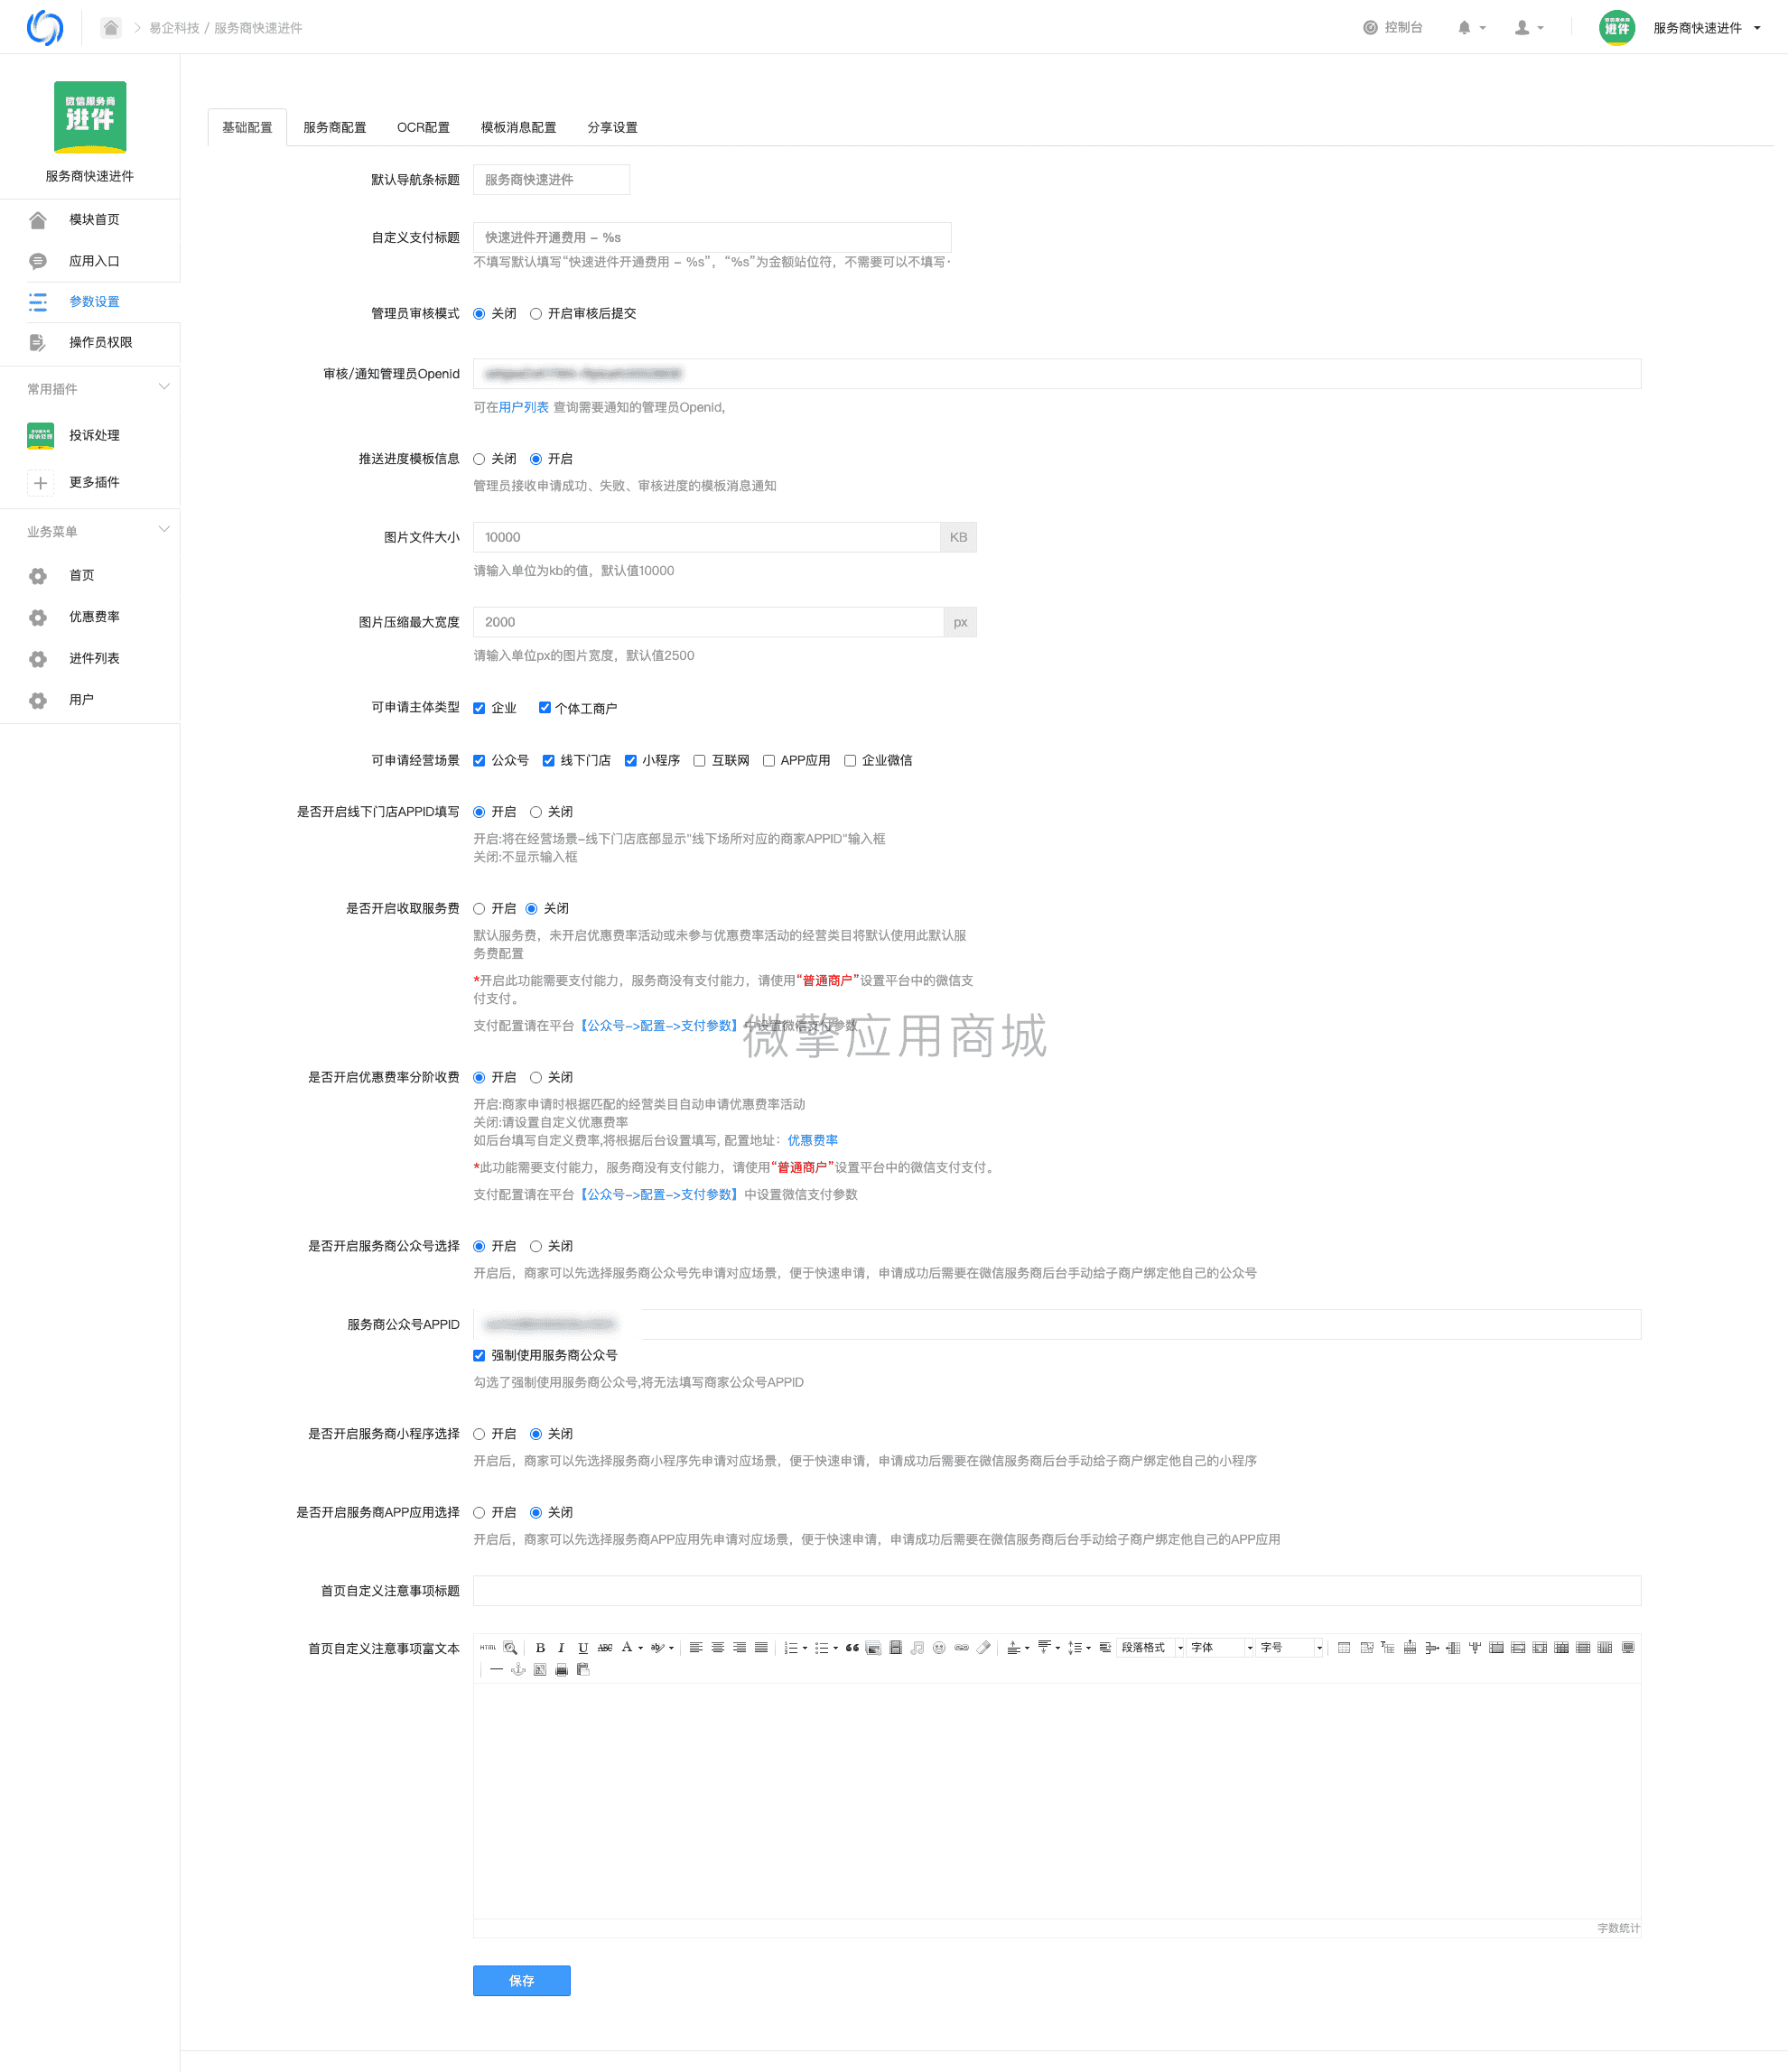The width and height of the screenshot is (1788, 2072).
Task: Open editor preview magnifier icon
Action: 511,1648
